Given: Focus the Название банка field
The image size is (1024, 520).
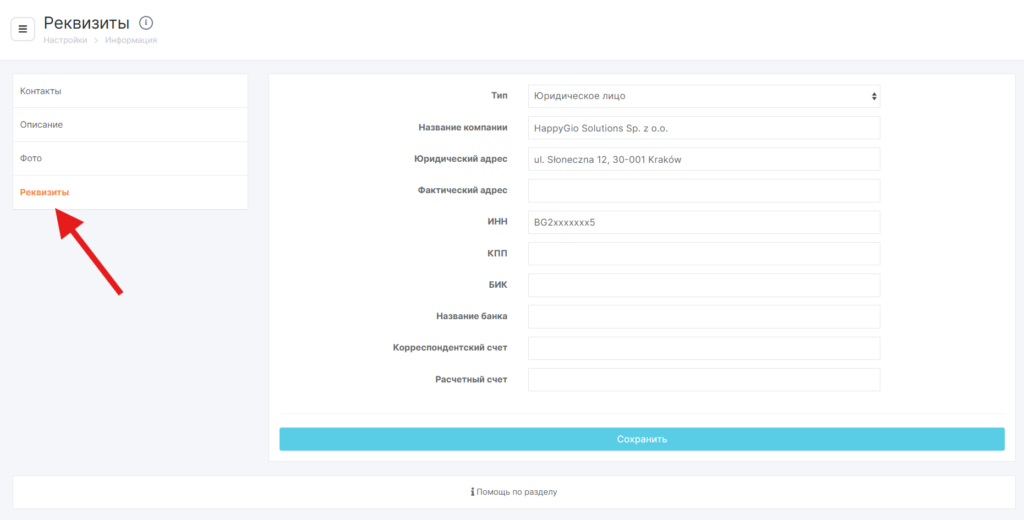Looking at the screenshot, I should point(703,317).
